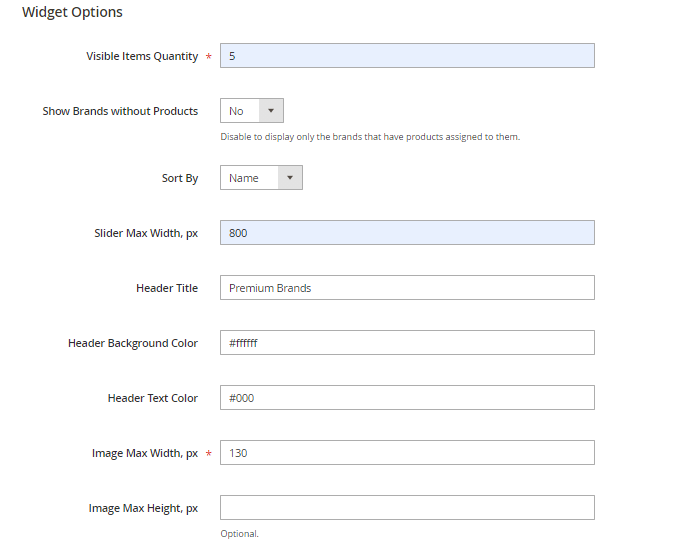Click the Widget Options section heading

pos(72,13)
